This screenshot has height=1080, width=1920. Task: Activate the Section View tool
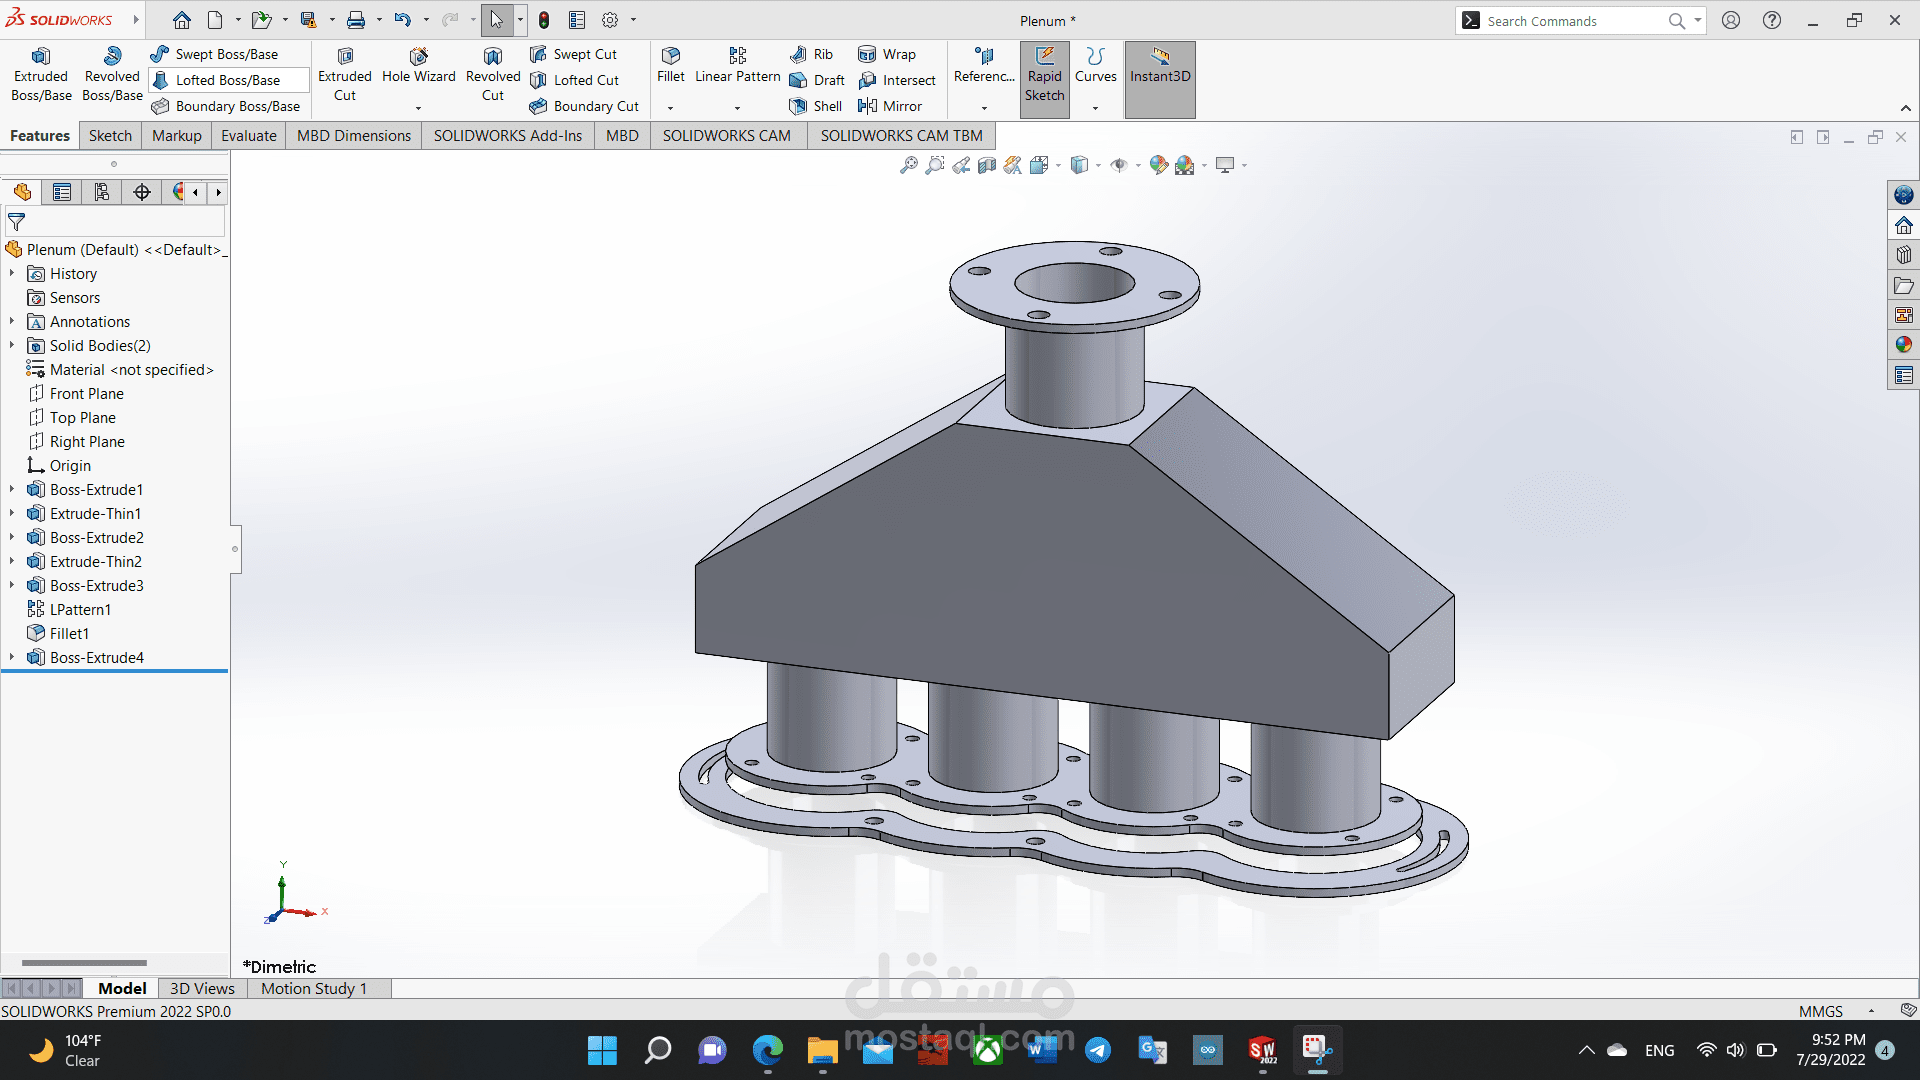(986, 165)
